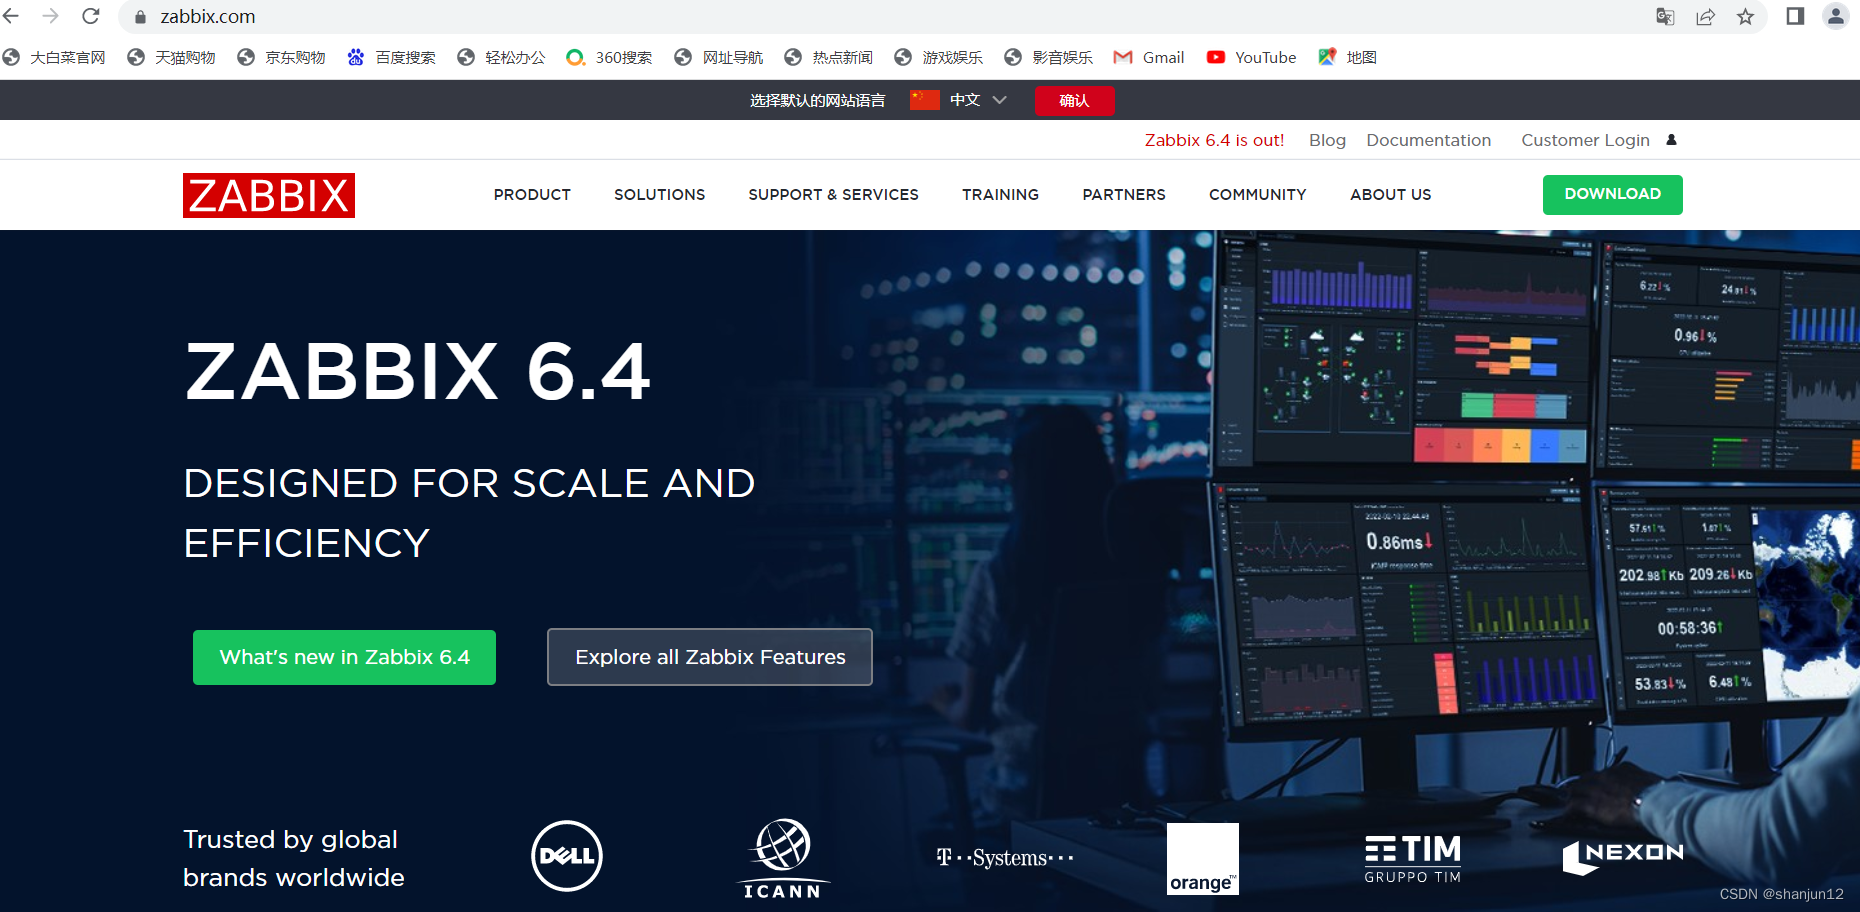Image resolution: width=1860 pixels, height=912 pixels.
Task: Open the browser profile avatar
Action: [1836, 16]
